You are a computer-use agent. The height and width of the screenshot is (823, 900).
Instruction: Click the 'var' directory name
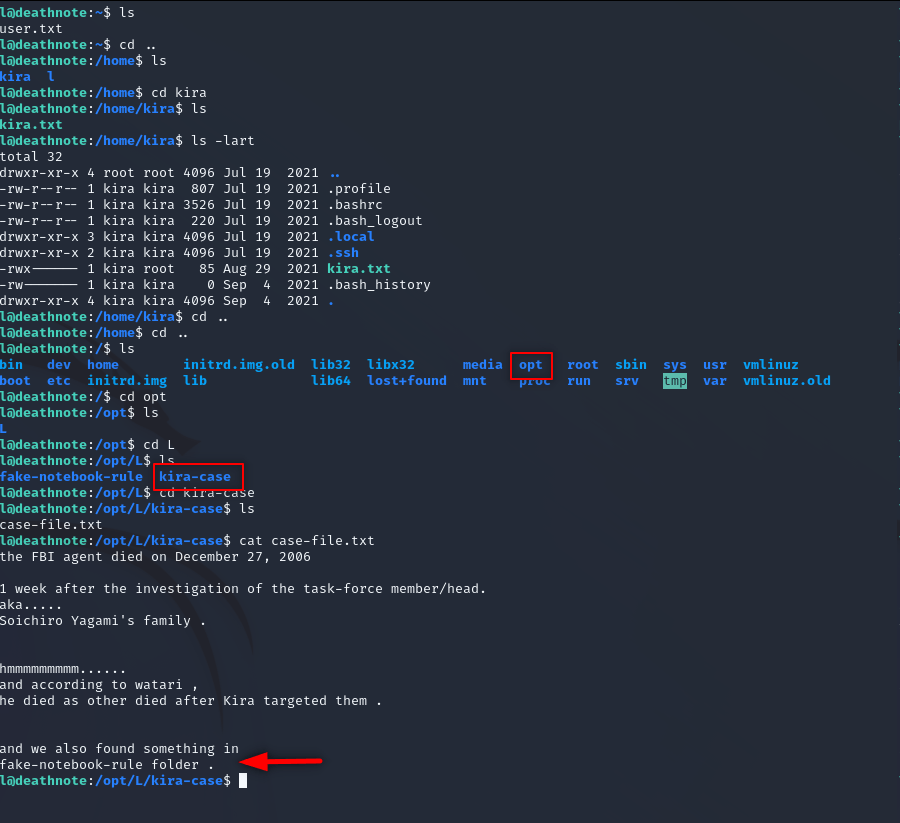tap(715, 381)
